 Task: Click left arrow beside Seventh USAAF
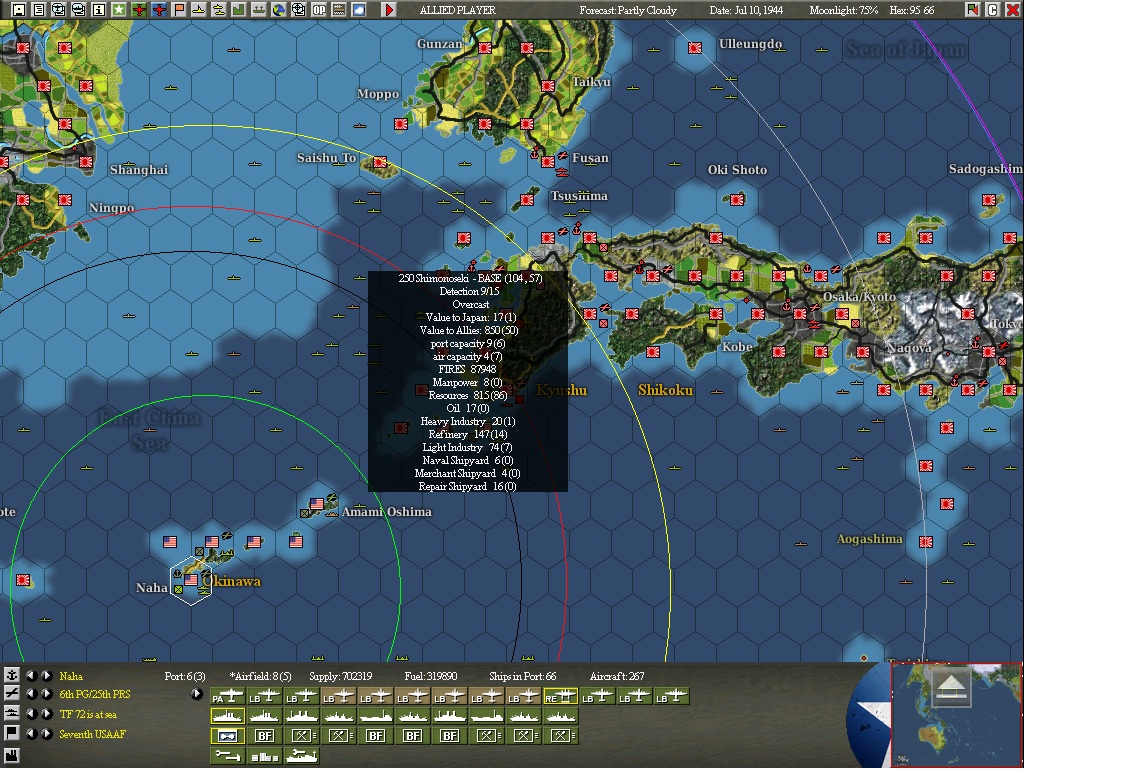pyautogui.click(x=31, y=734)
